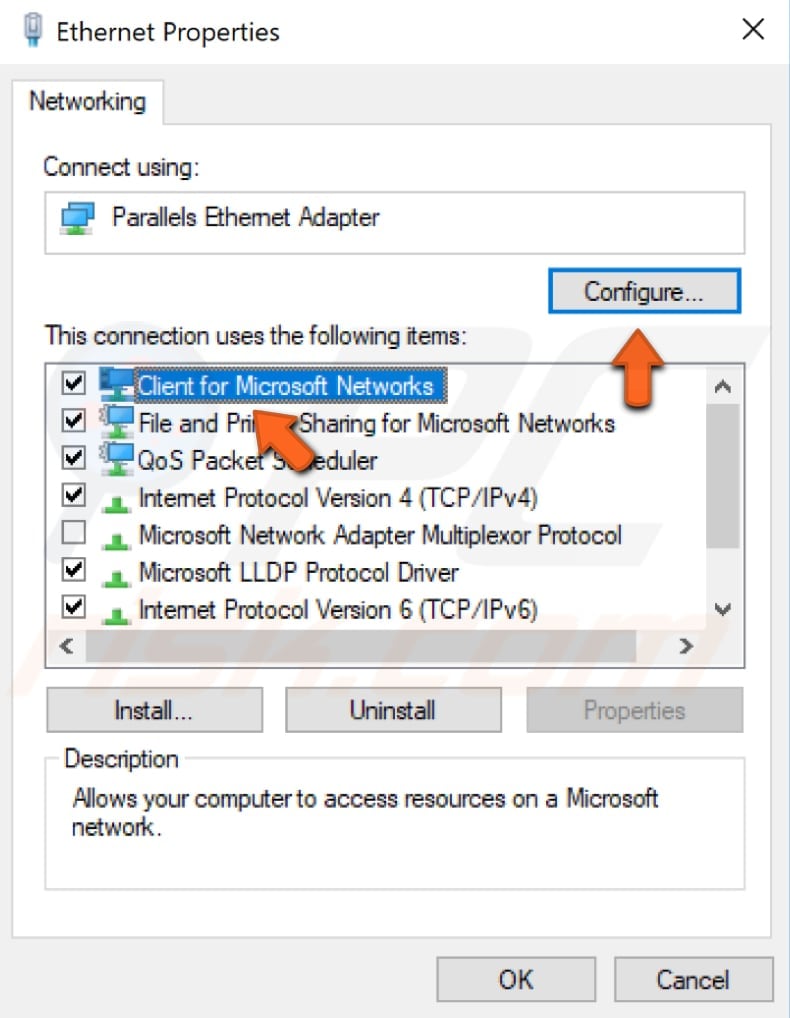Uncheck Client for Microsoft Networks
Image resolution: width=790 pixels, height=1018 pixels.
pos(73,383)
